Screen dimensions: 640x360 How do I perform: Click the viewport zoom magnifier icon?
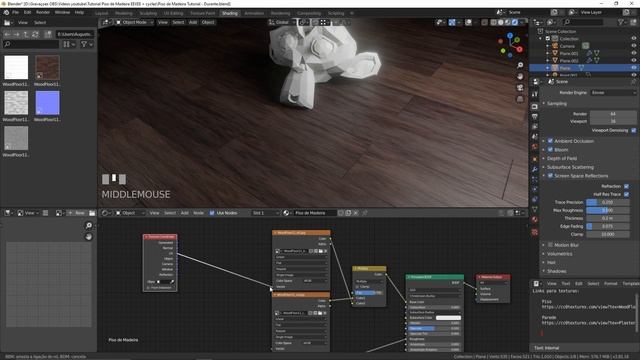520,65
